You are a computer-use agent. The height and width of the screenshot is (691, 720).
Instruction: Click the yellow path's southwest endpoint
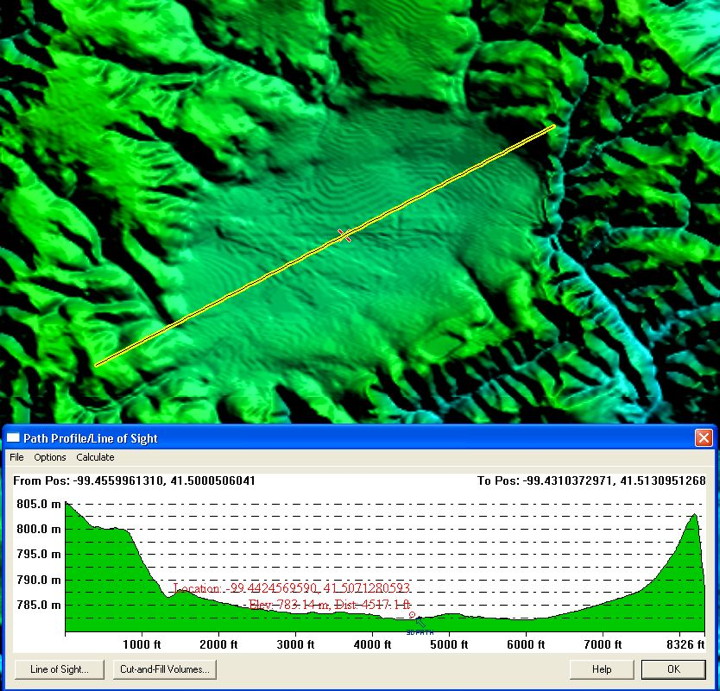[x=97, y=365]
